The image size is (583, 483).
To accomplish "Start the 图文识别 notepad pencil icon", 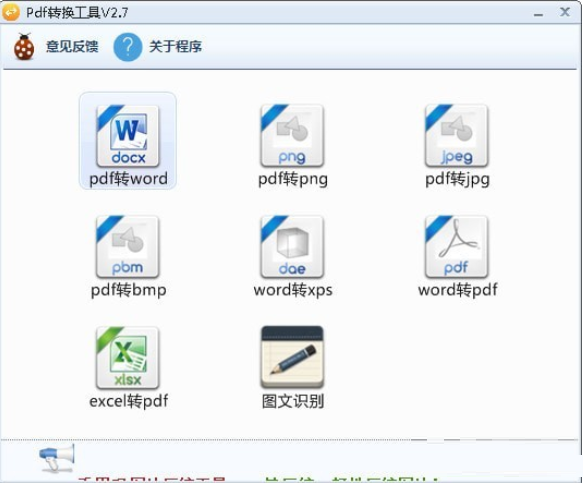I will (x=292, y=357).
